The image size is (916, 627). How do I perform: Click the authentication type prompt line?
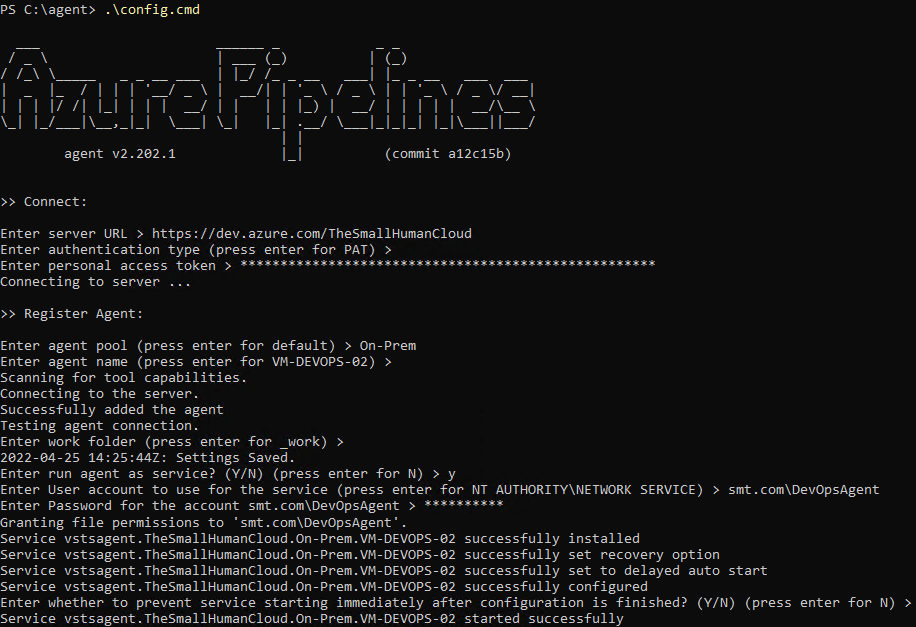[x=196, y=249]
